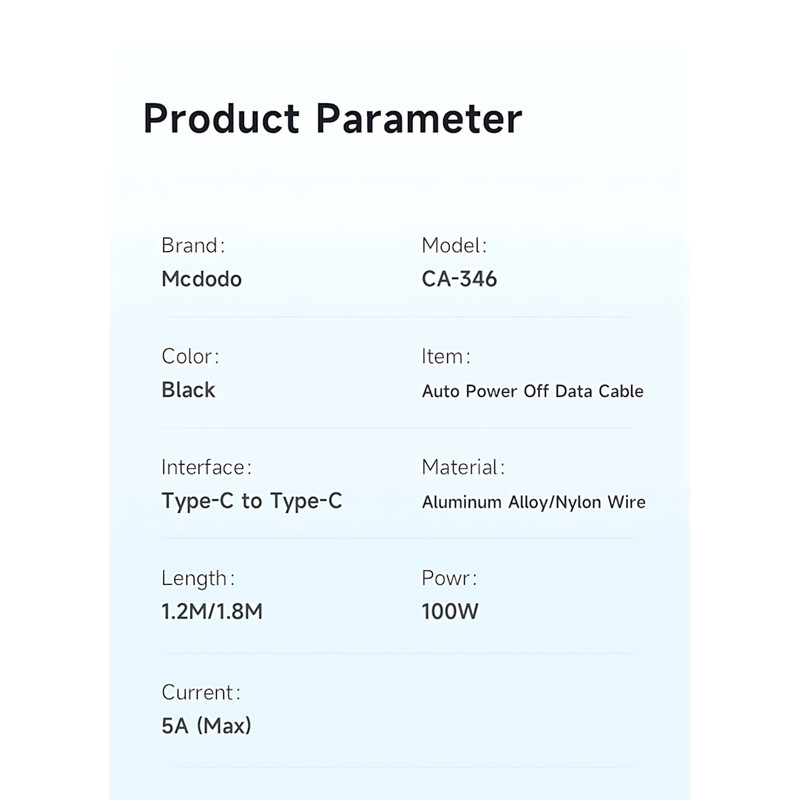Select "Auto Power Off Data Cable" text
The image size is (800, 800).
532,391
